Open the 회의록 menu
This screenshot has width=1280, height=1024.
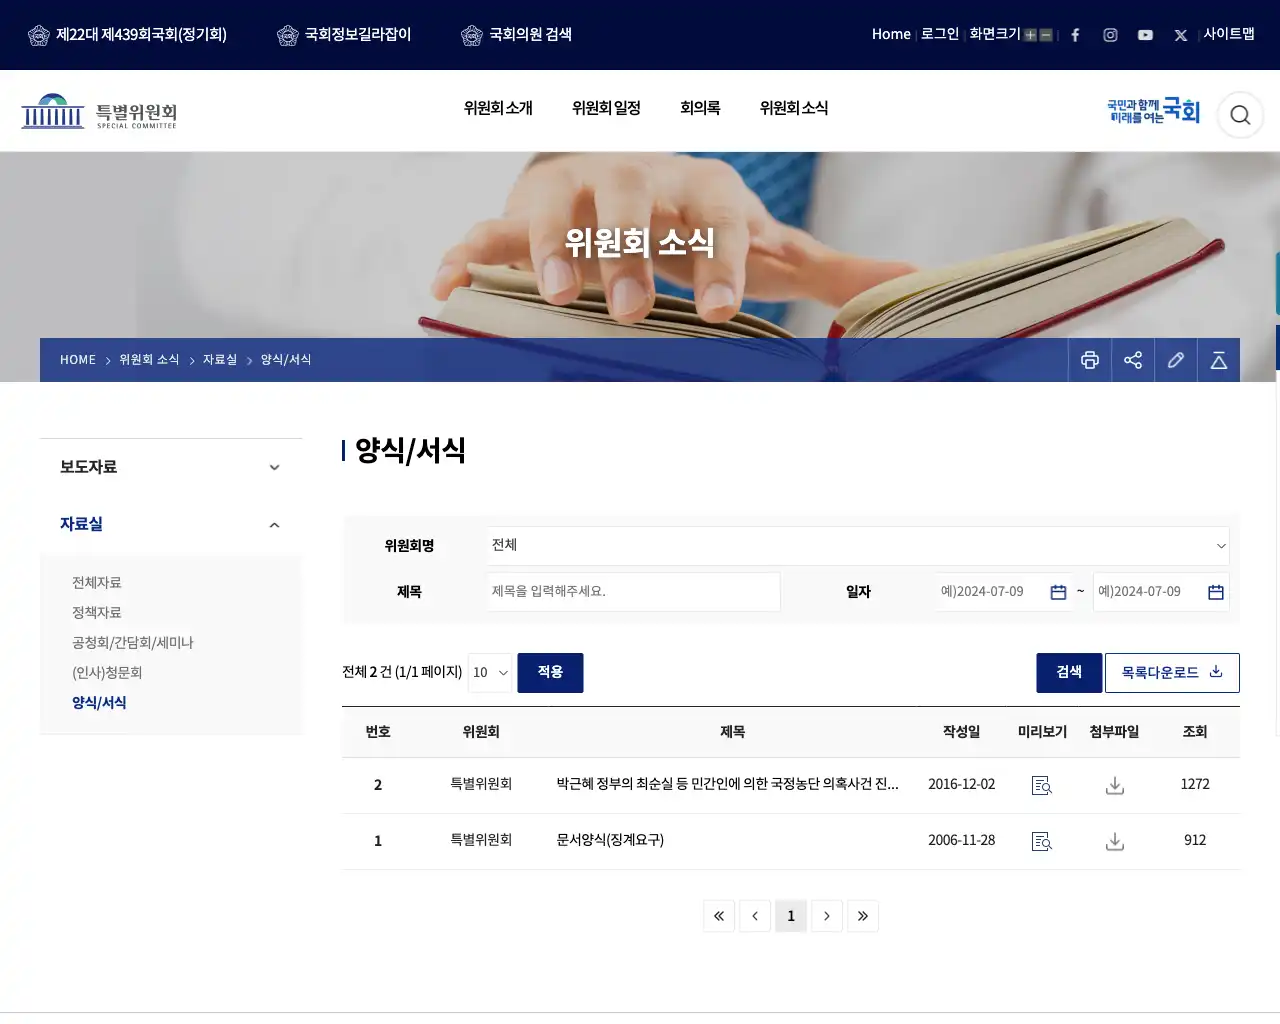700,108
